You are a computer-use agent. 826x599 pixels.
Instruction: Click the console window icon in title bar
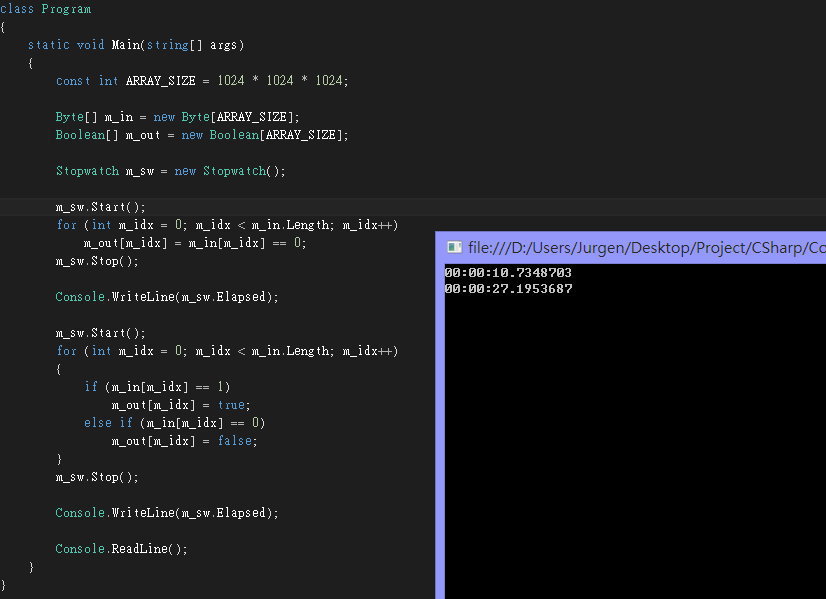click(454, 247)
